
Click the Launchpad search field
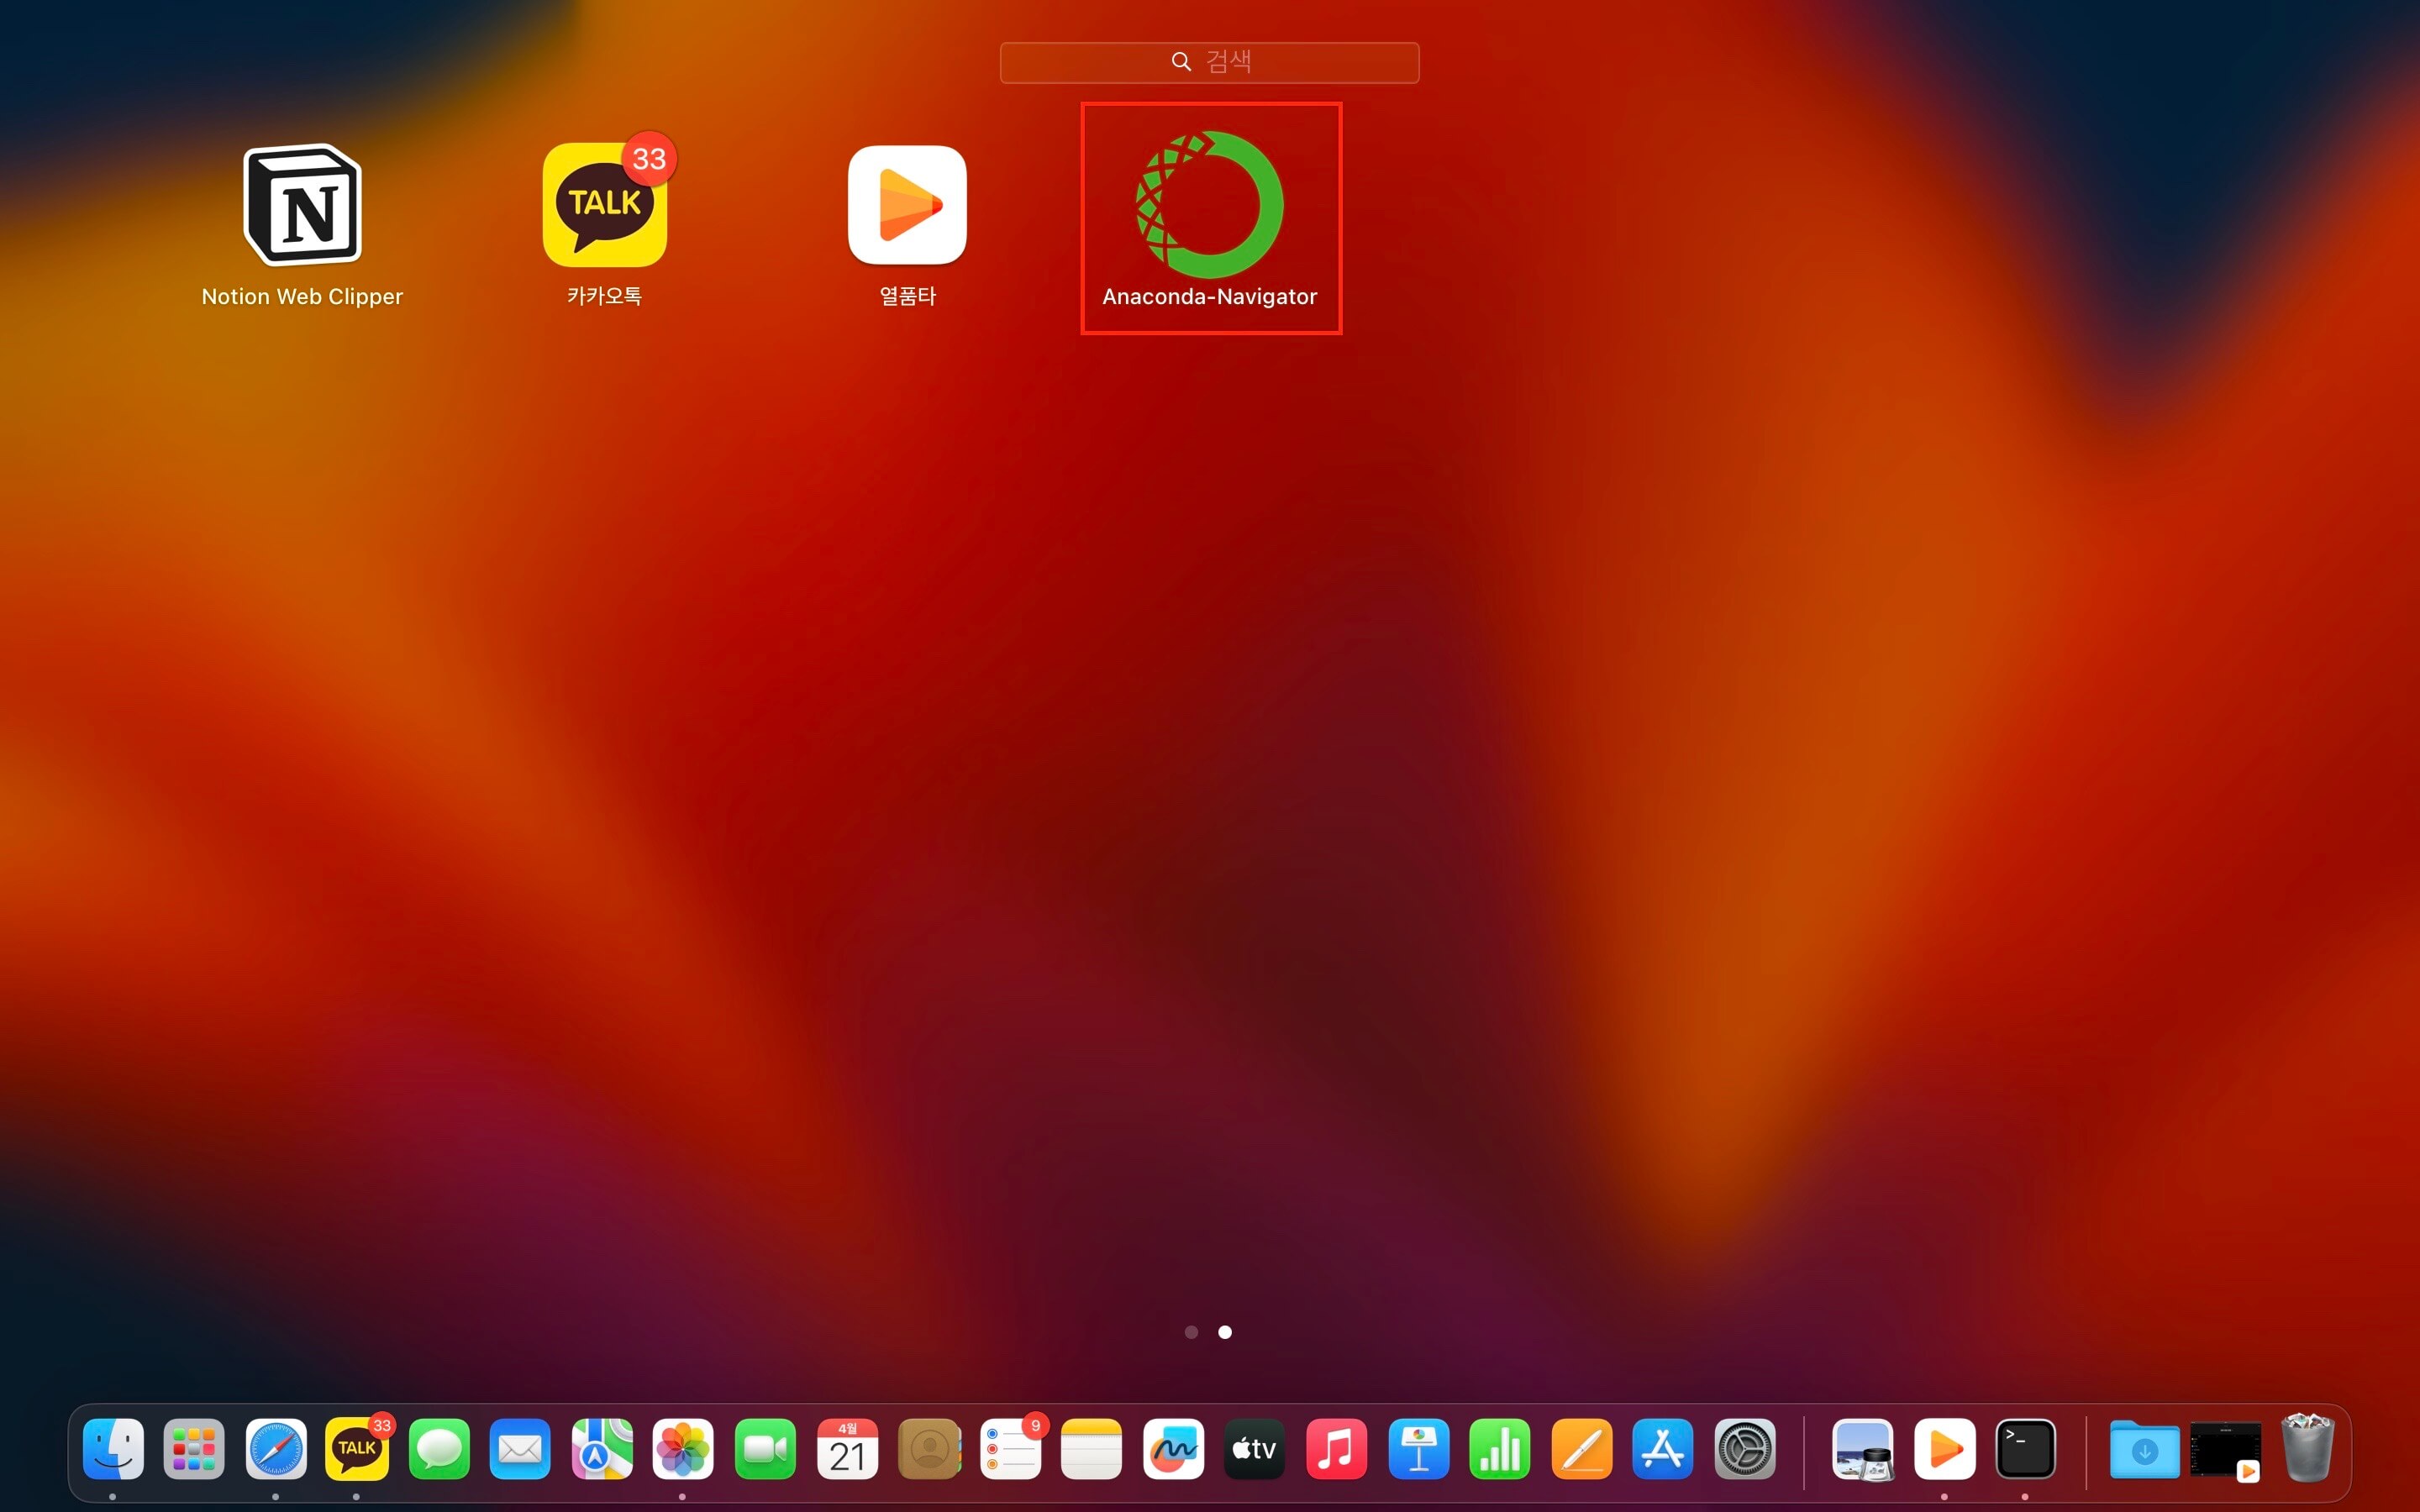(x=1209, y=62)
